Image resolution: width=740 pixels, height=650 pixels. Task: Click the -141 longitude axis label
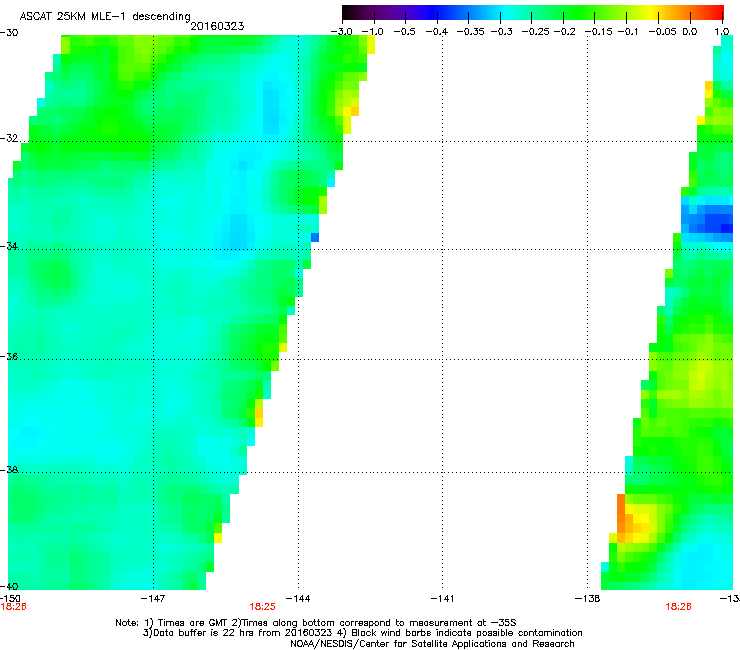[x=443, y=599]
